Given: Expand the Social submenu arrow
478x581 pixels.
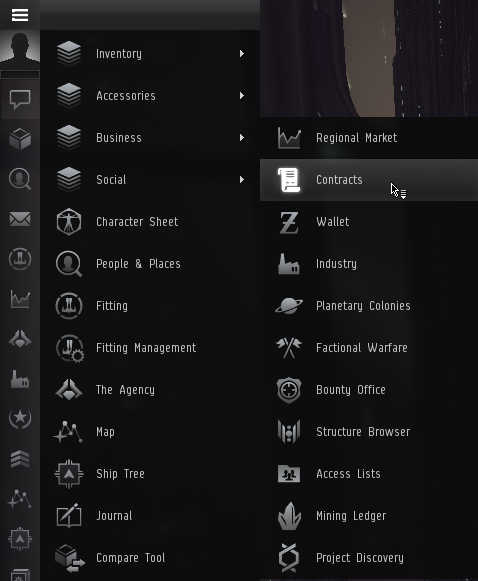Looking at the screenshot, I should pyautogui.click(x=242, y=180).
